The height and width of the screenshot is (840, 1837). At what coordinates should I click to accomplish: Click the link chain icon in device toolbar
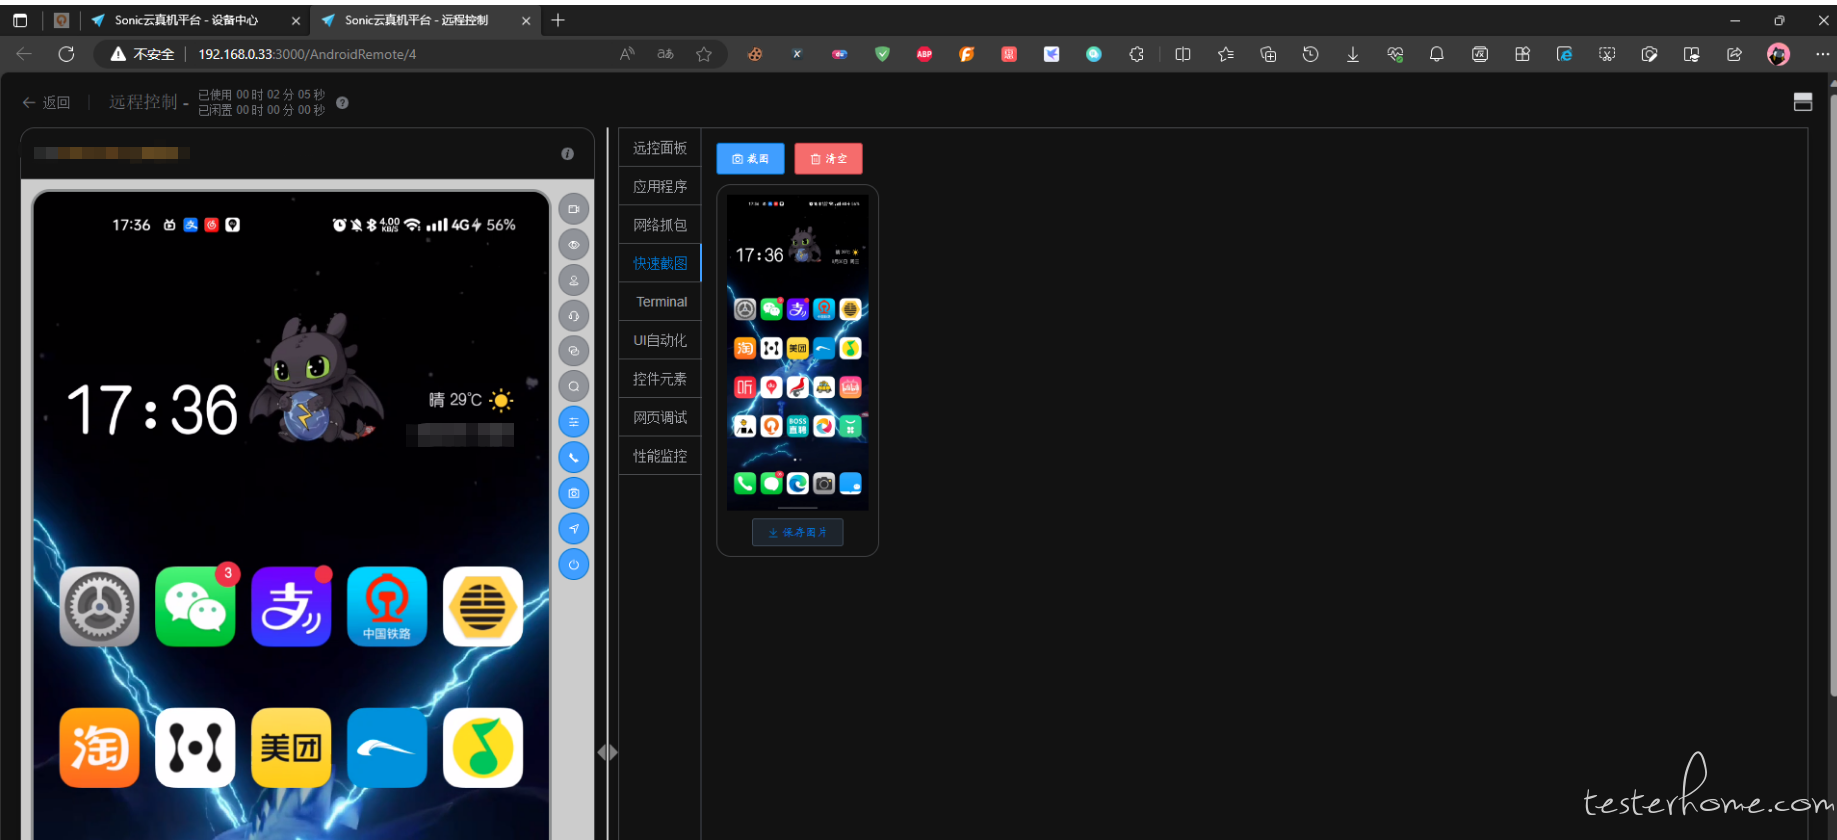click(x=574, y=351)
